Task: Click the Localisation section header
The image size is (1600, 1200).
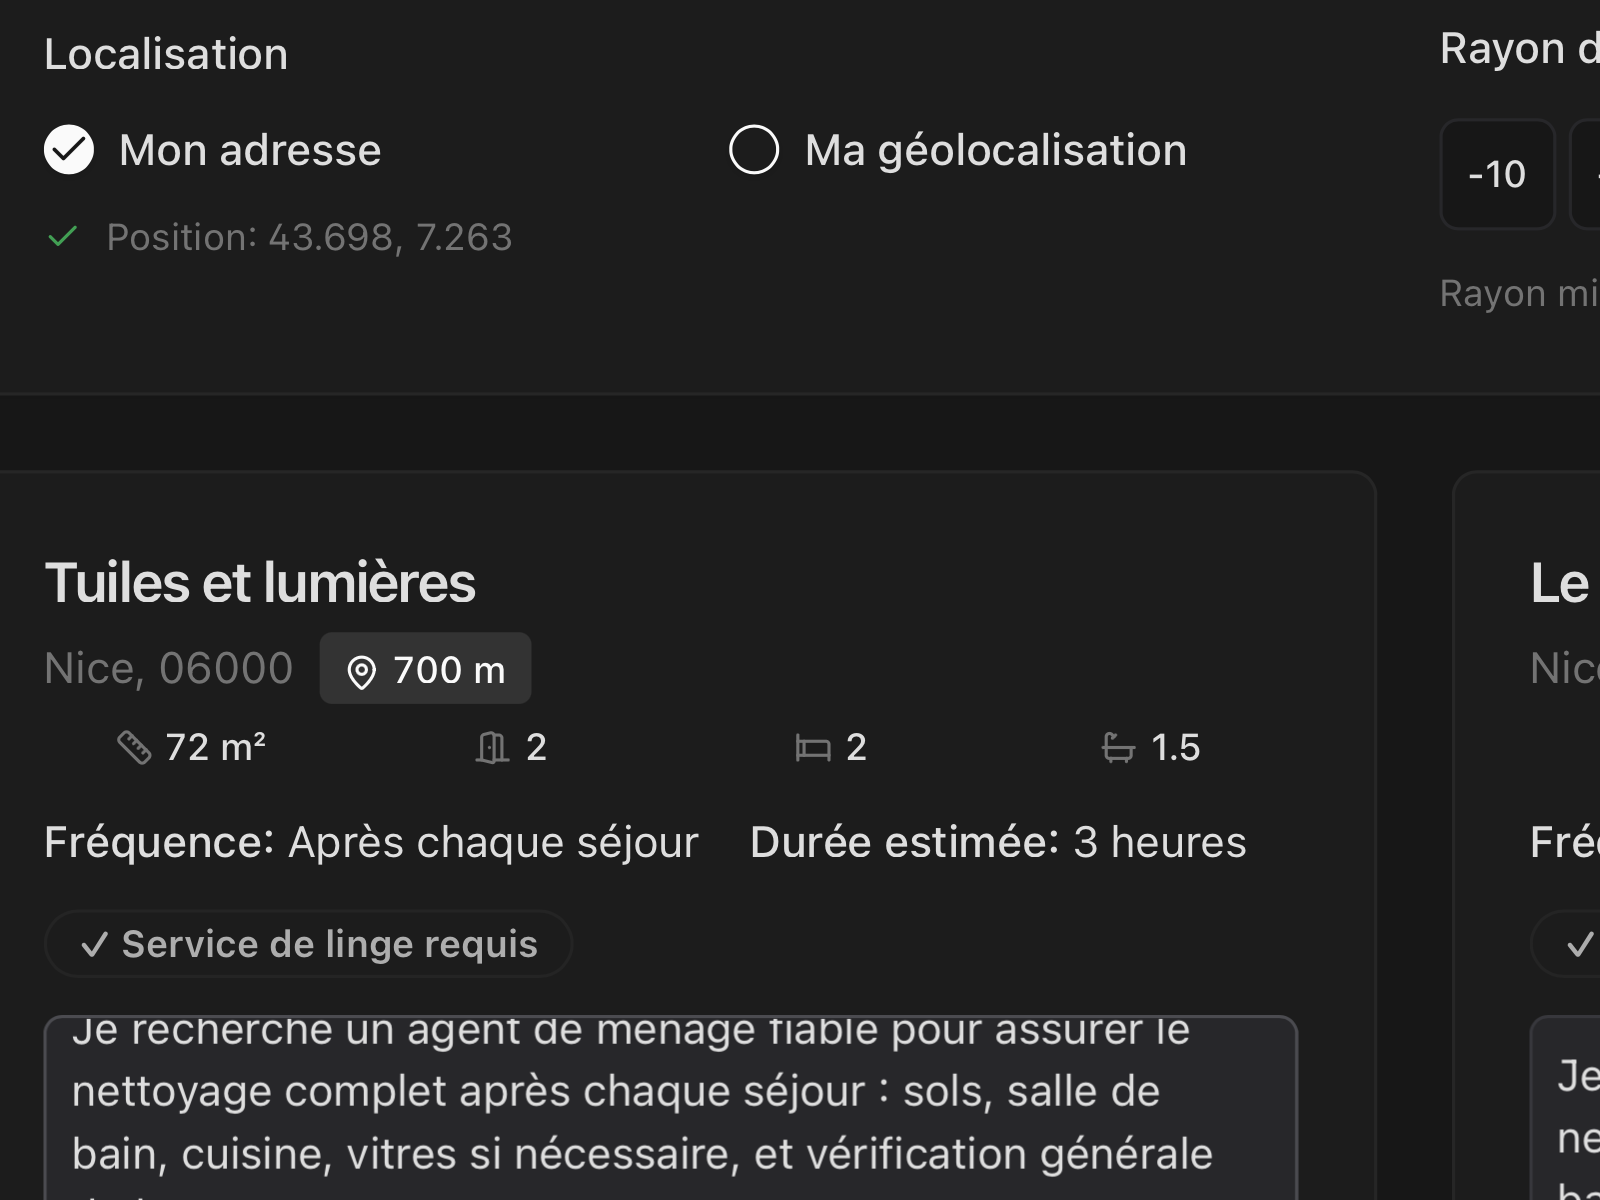Action: point(166,53)
